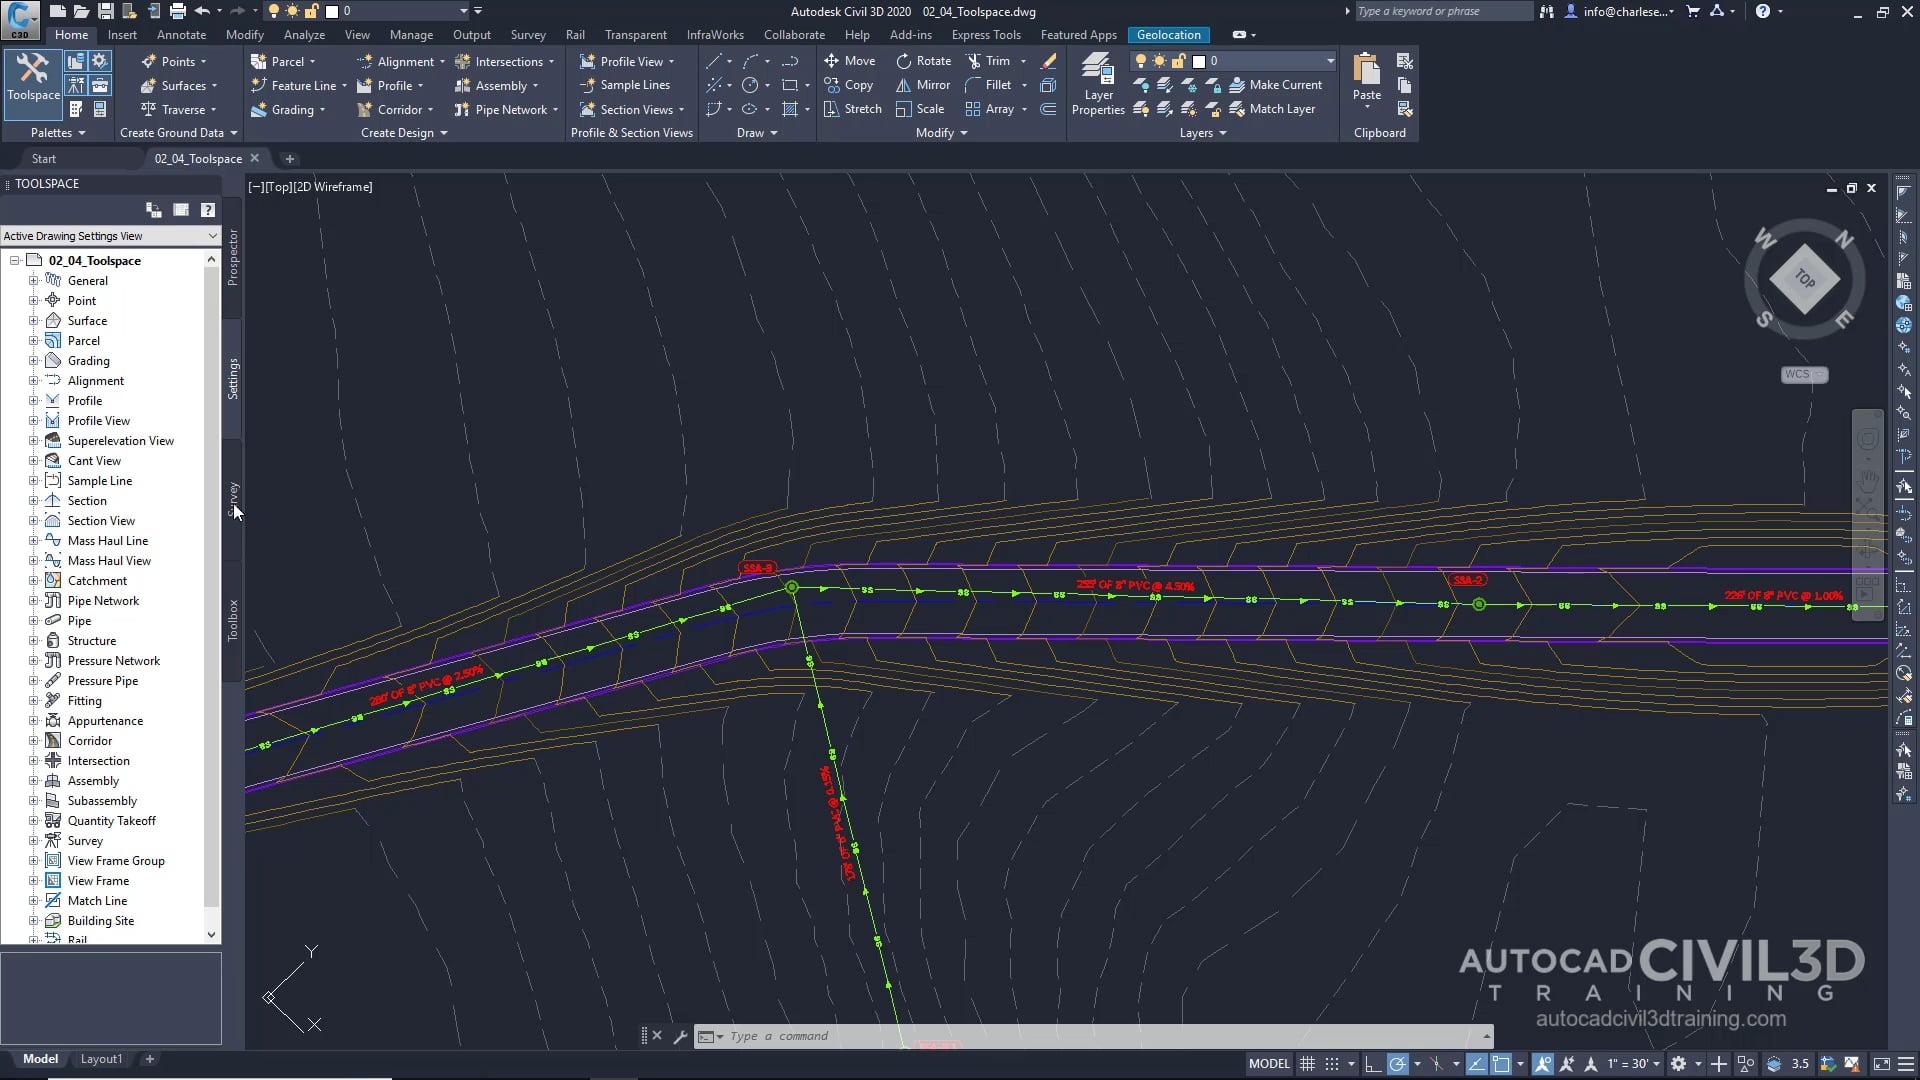
Task: Open the Annotate ribbon tab
Action: [x=181, y=35]
